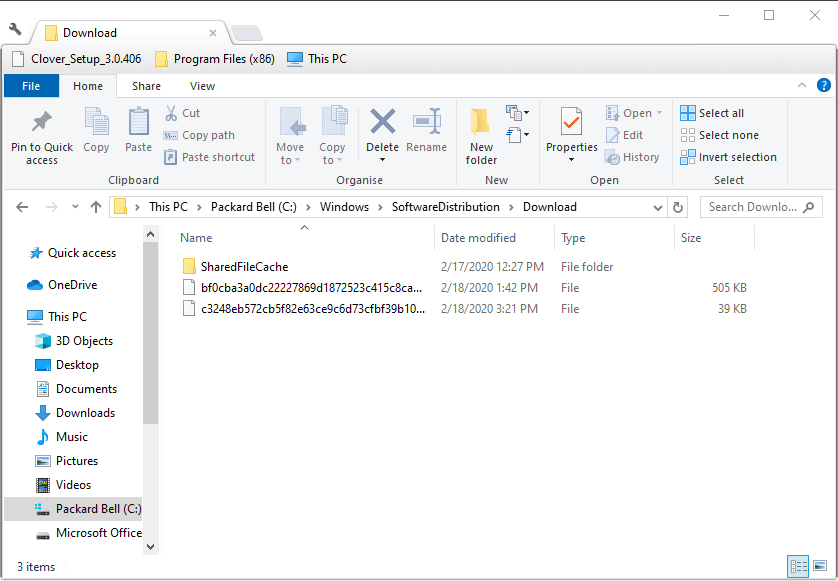Create a New folder
Viewport: 838px width, 581px height.
click(x=481, y=136)
